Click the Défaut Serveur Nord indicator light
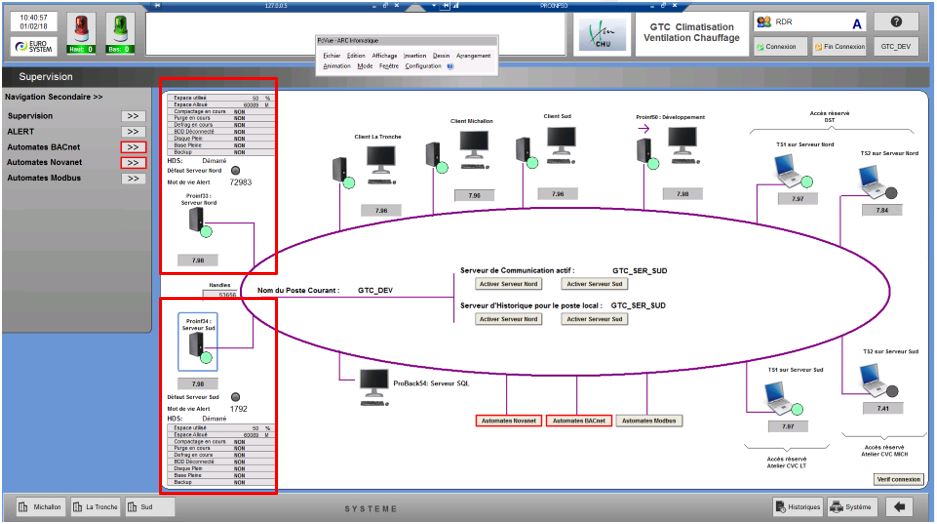The width and height of the screenshot is (937, 524). pos(236,171)
